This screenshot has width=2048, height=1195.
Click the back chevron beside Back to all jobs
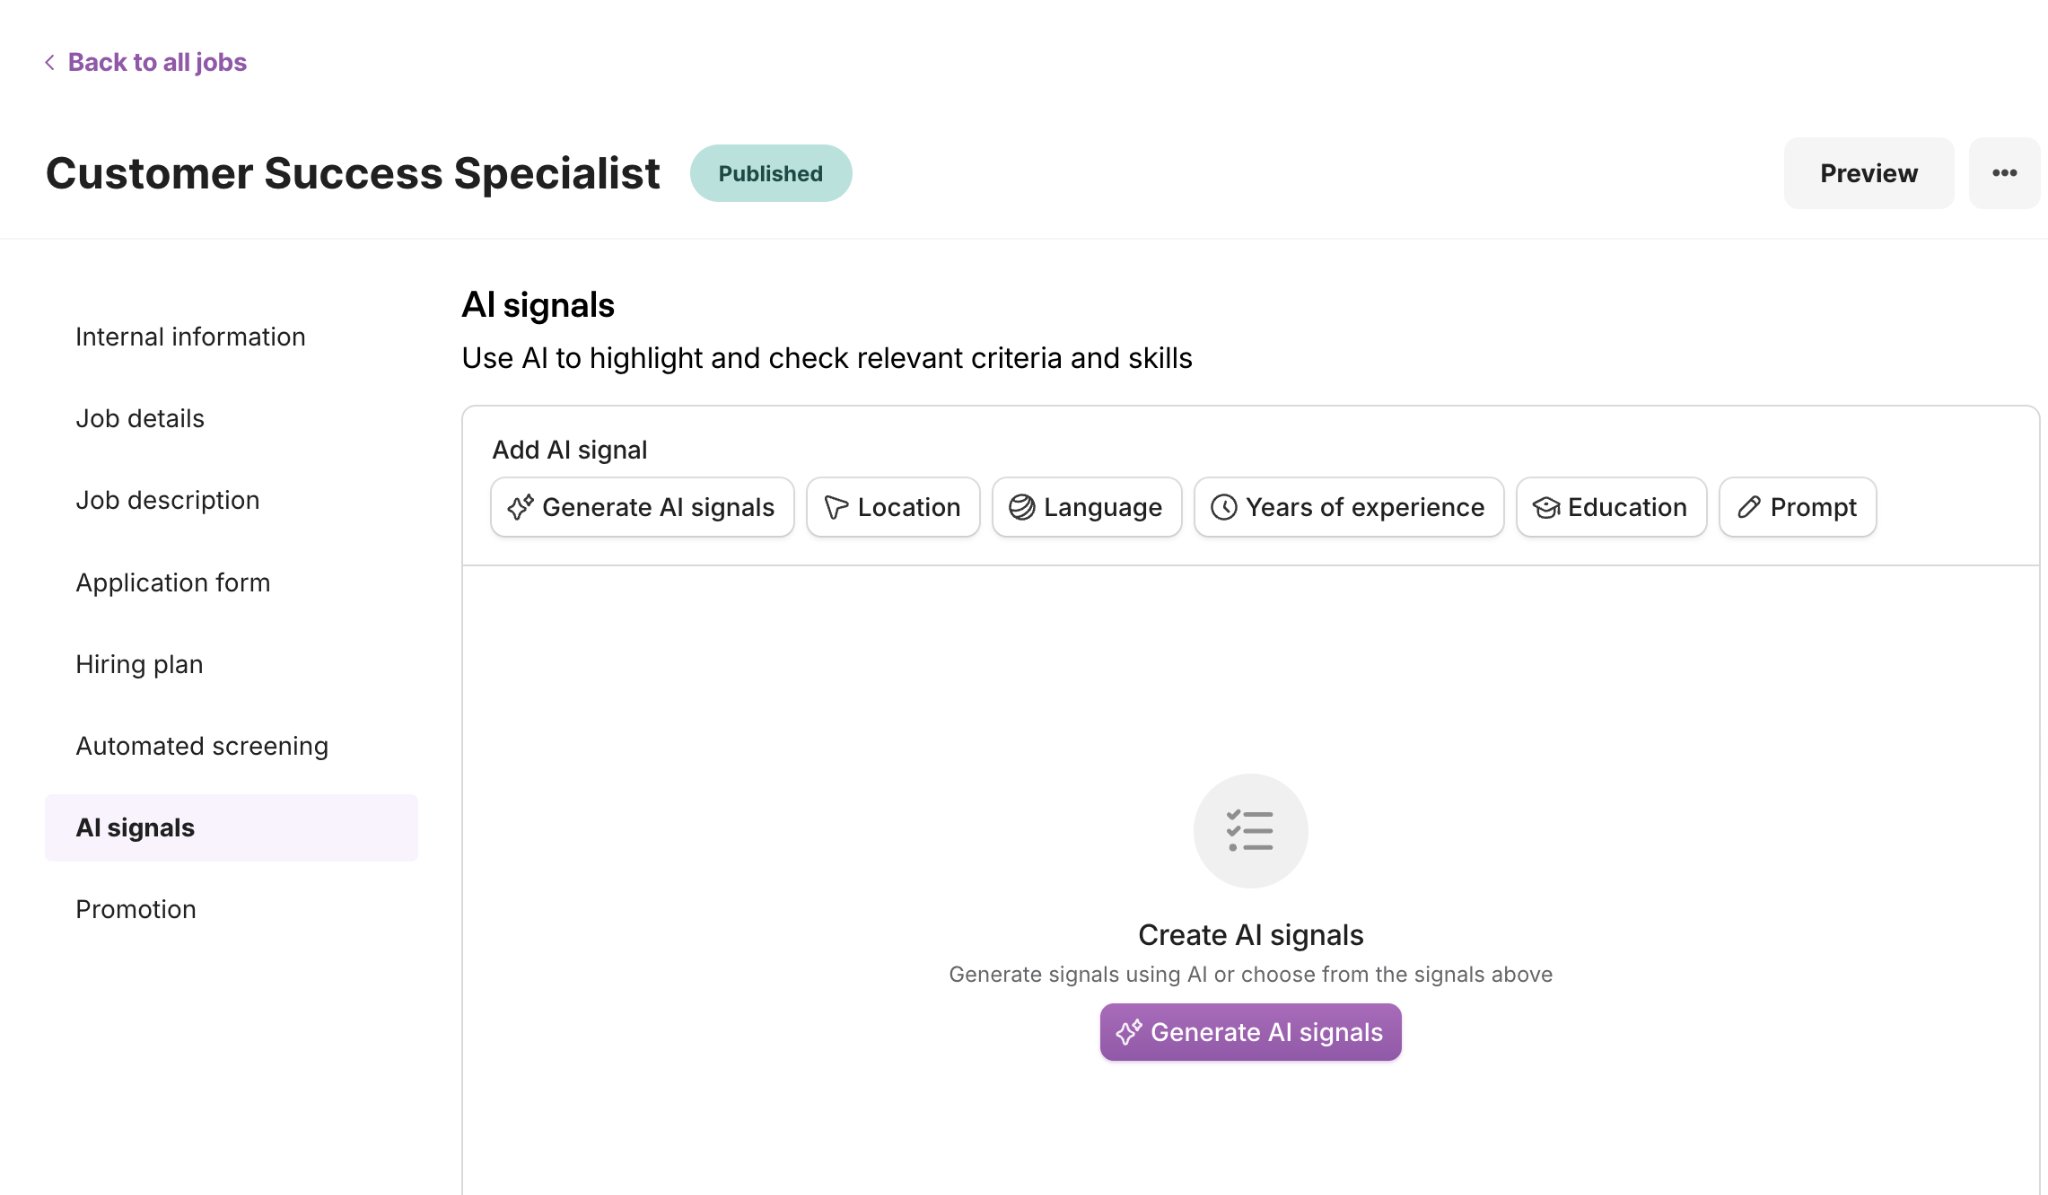50,62
